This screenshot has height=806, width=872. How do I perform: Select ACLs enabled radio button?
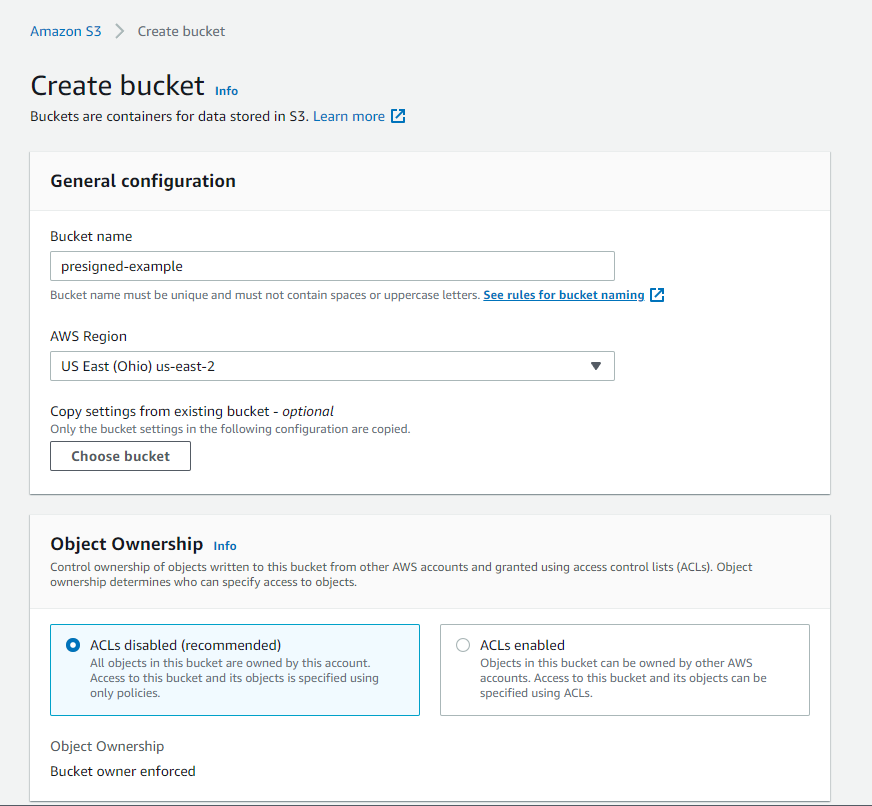coord(463,645)
